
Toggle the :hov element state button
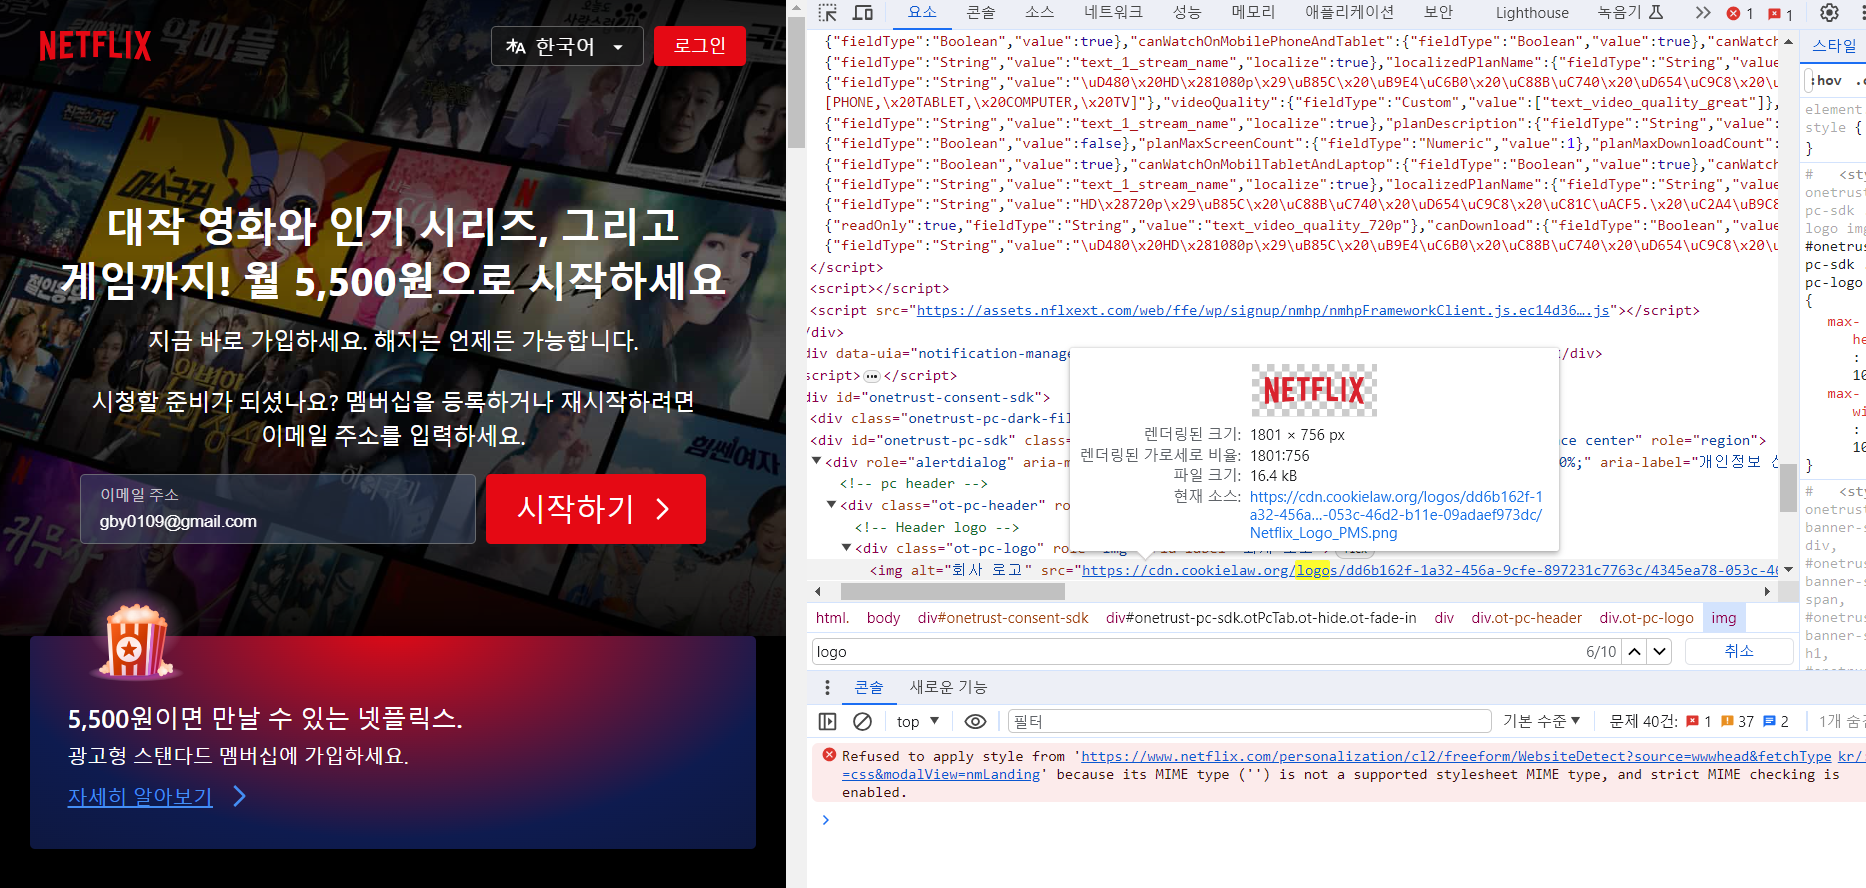click(1827, 80)
